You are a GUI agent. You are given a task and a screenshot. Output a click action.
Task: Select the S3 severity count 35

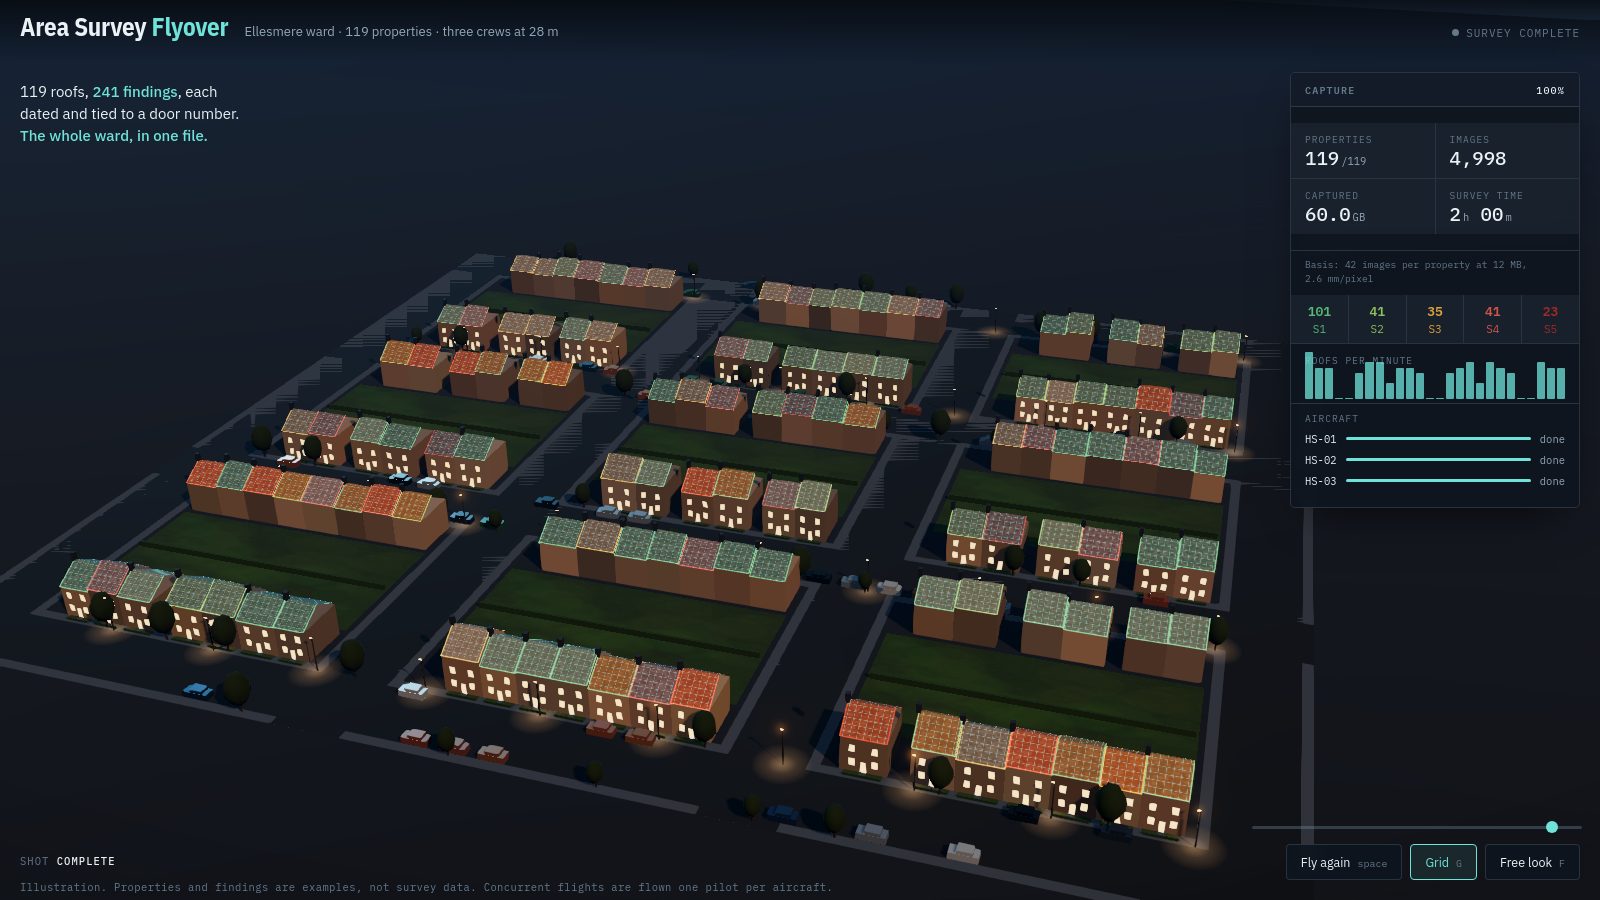point(1435,319)
